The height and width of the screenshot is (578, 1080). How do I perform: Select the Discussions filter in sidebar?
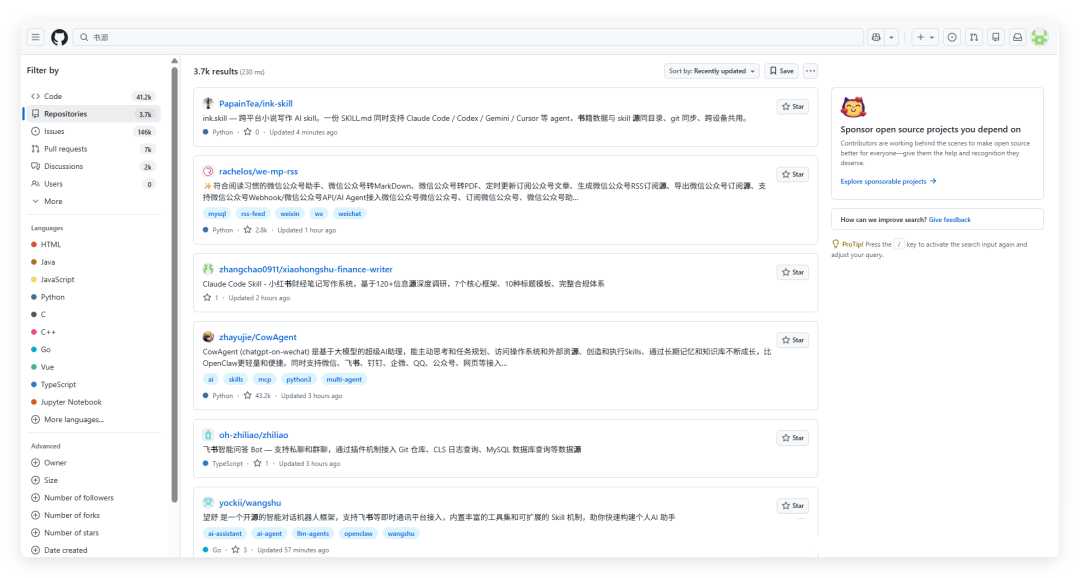coord(92,167)
